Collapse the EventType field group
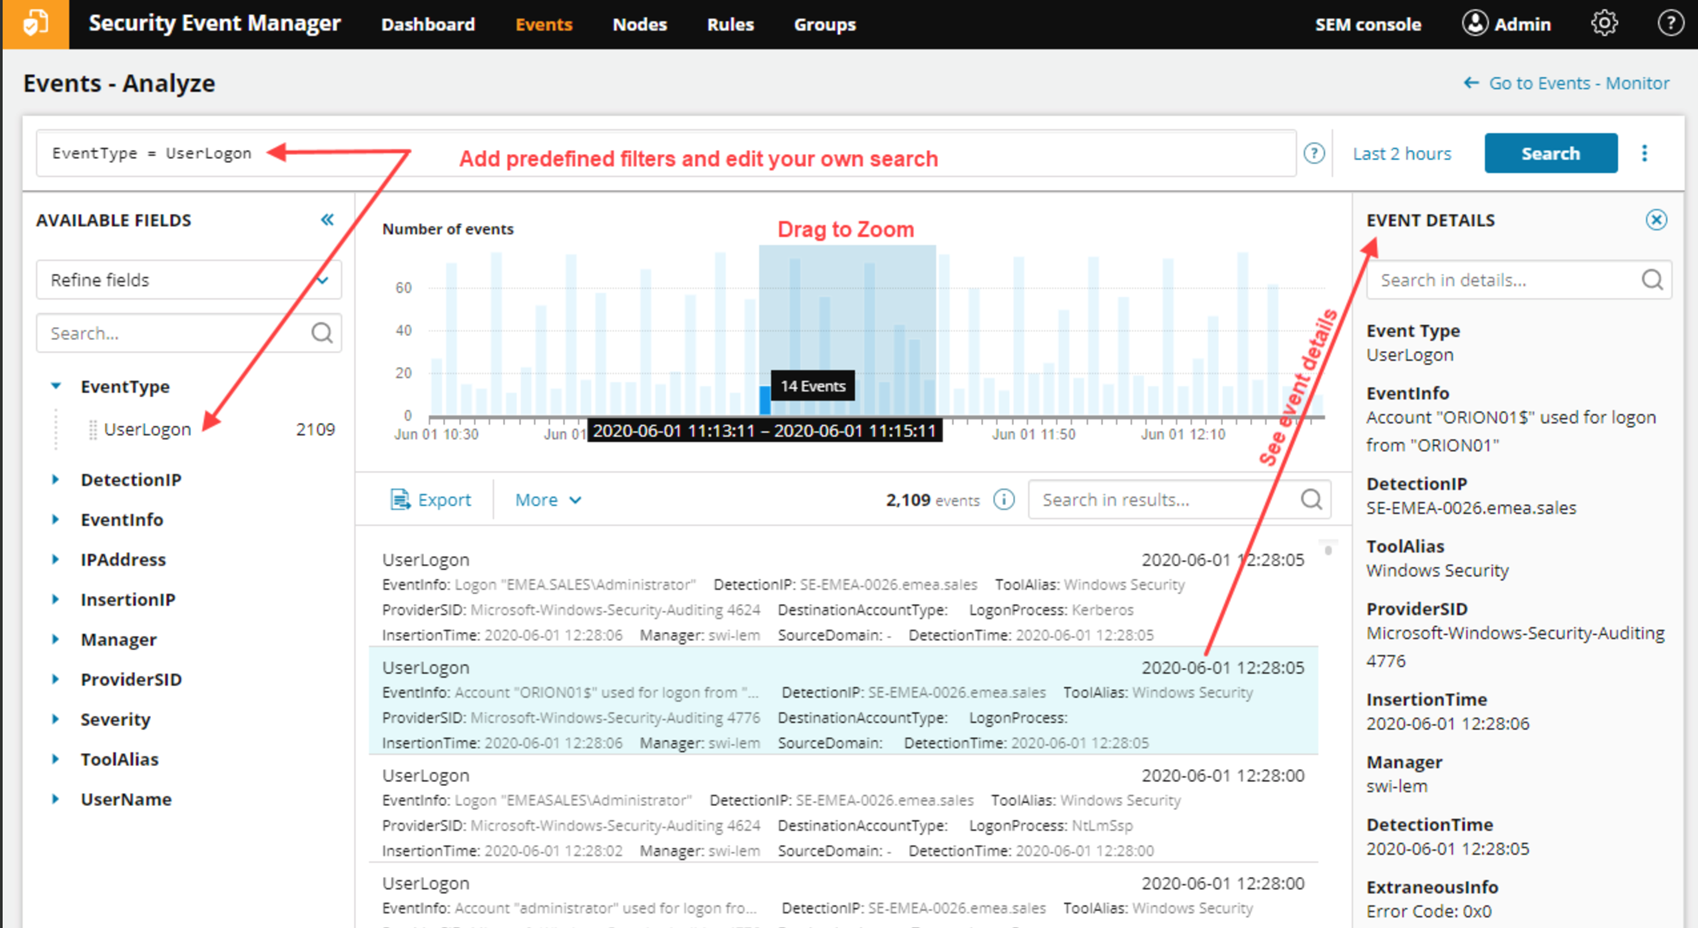1698x928 pixels. point(56,386)
